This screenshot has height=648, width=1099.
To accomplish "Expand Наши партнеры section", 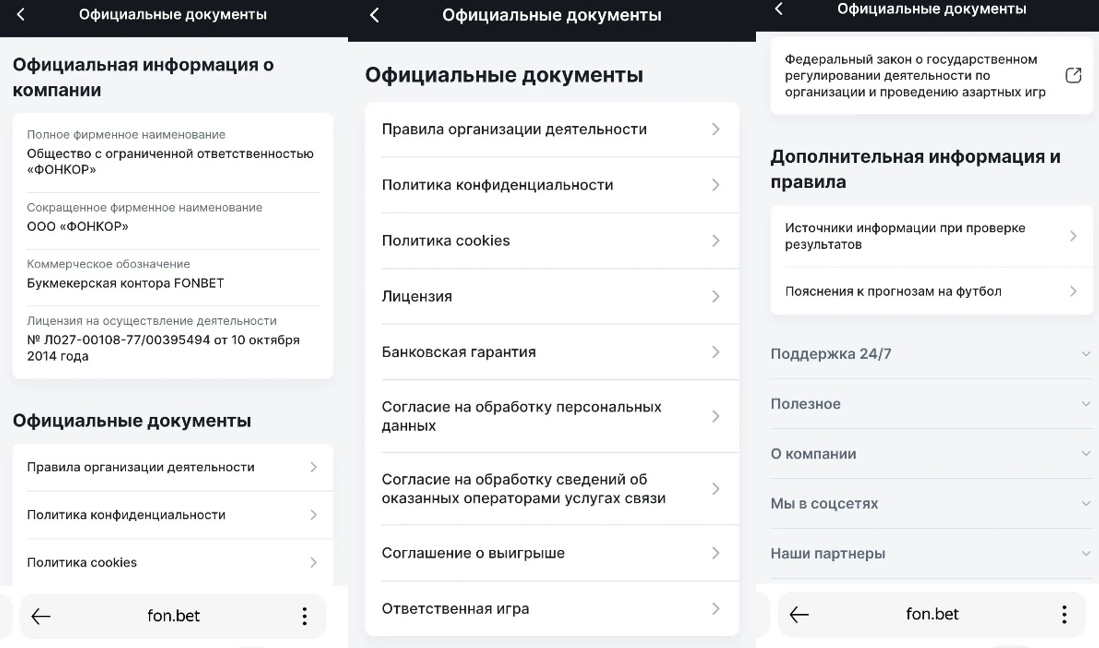I will click(931, 553).
